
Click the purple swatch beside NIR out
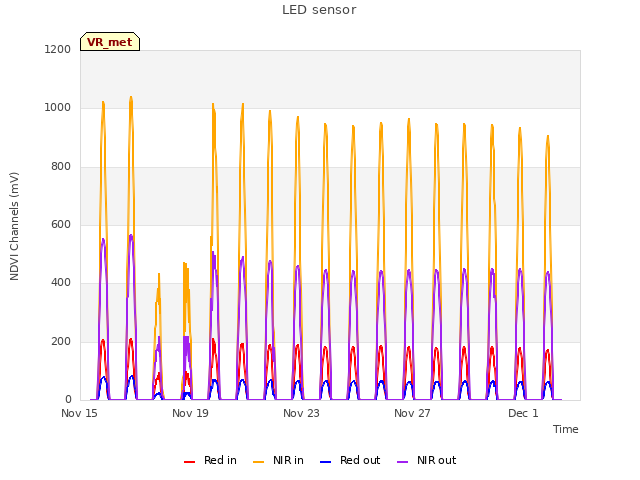click(402, 462)
